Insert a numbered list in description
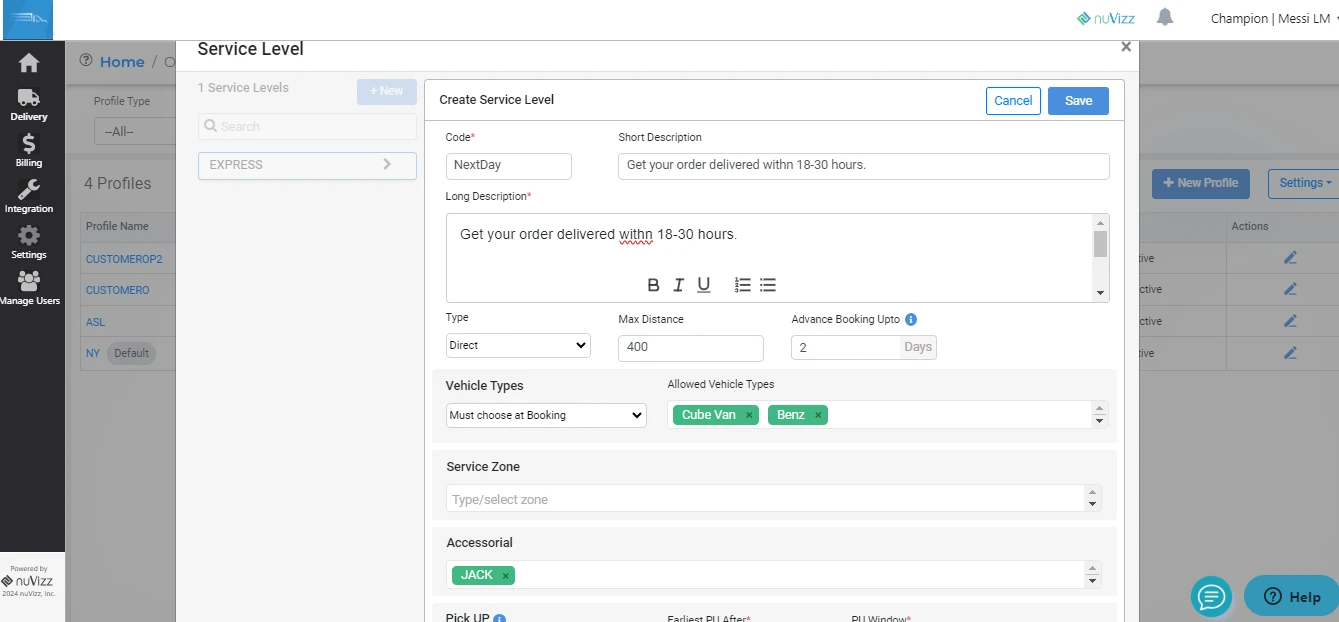1339x622 pixels. [742, 285]
